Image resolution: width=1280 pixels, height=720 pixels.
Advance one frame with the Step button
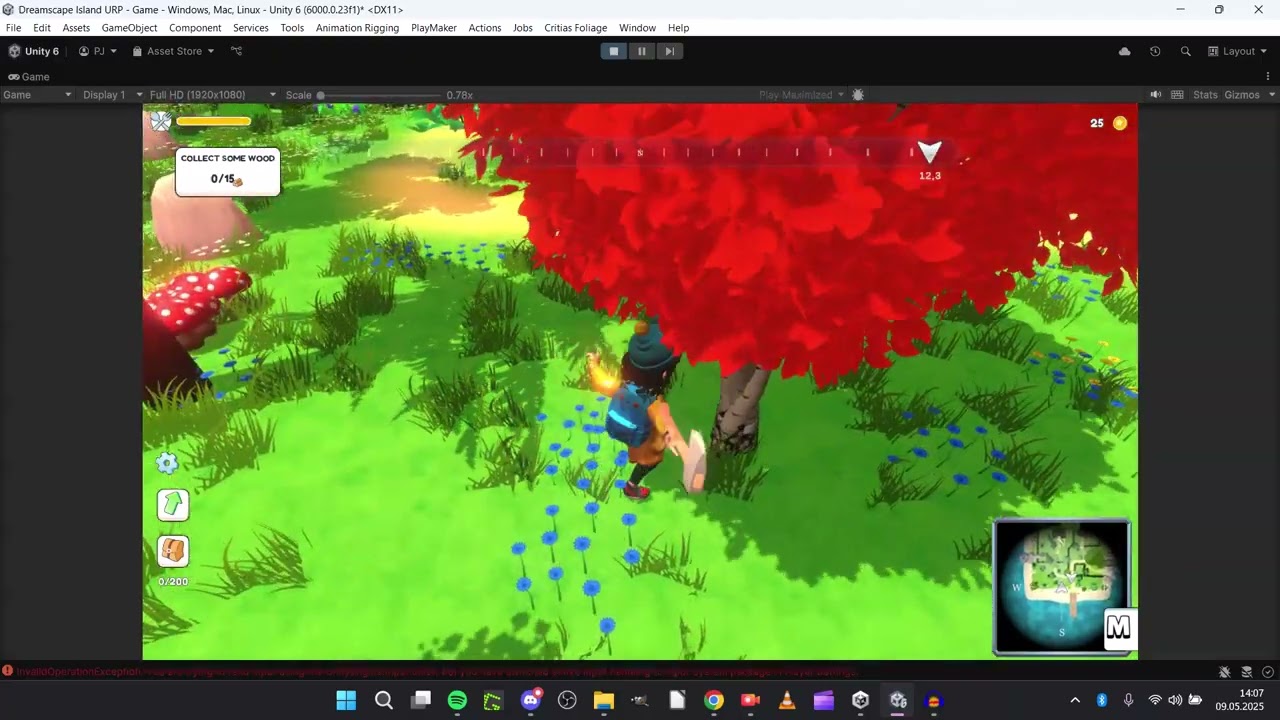click(670, 51)
